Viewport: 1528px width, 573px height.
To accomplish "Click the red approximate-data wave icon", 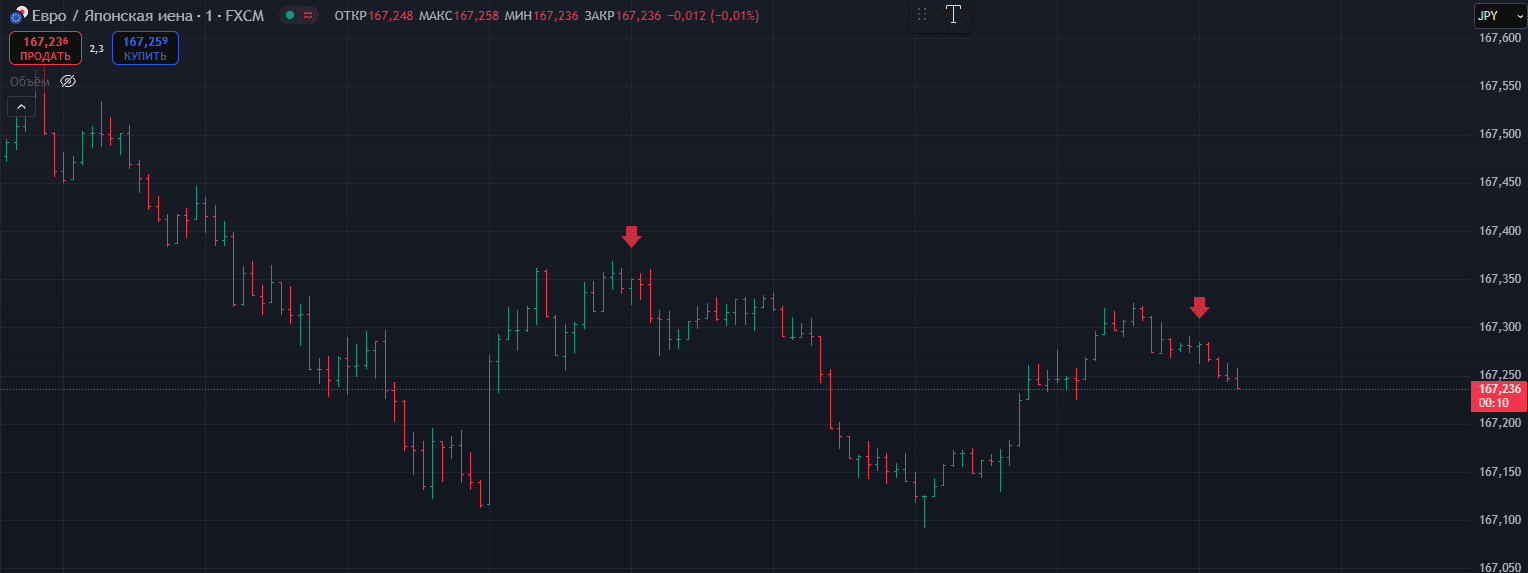I will click(308, 16).
